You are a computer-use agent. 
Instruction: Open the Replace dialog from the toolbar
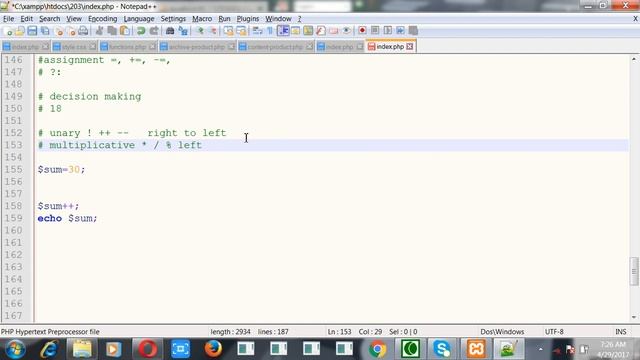(x=183, y=31)
